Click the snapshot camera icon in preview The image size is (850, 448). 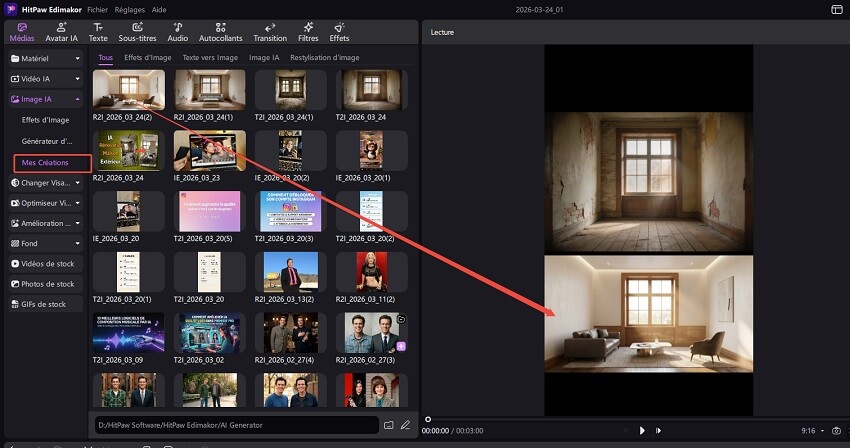click(x=836, y=430)
